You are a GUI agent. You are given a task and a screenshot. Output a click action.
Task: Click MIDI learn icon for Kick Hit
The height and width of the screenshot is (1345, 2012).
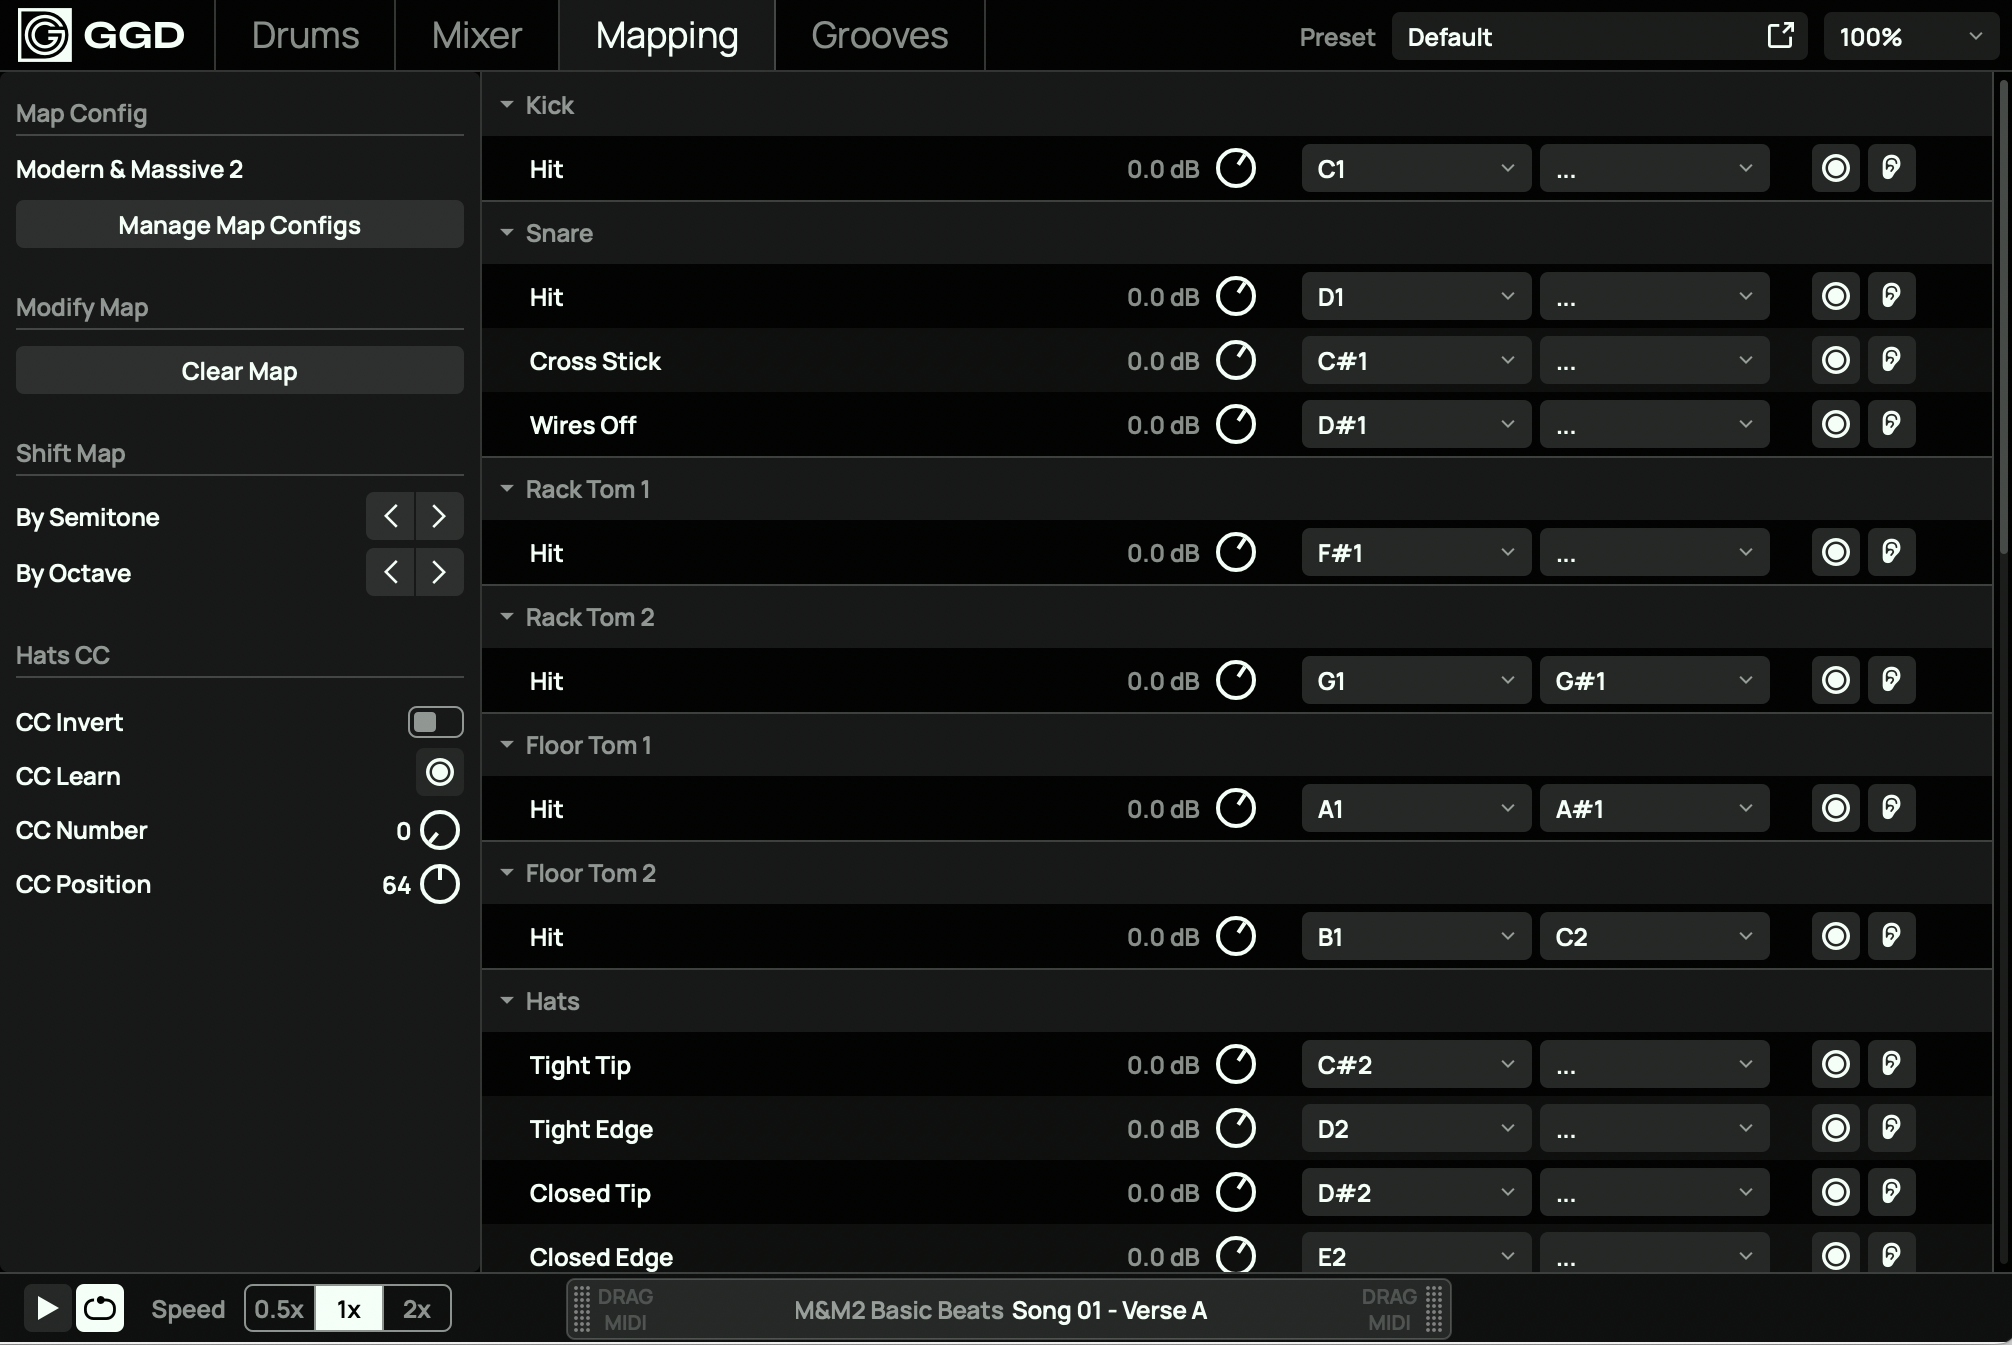(x=1835, y=168)
